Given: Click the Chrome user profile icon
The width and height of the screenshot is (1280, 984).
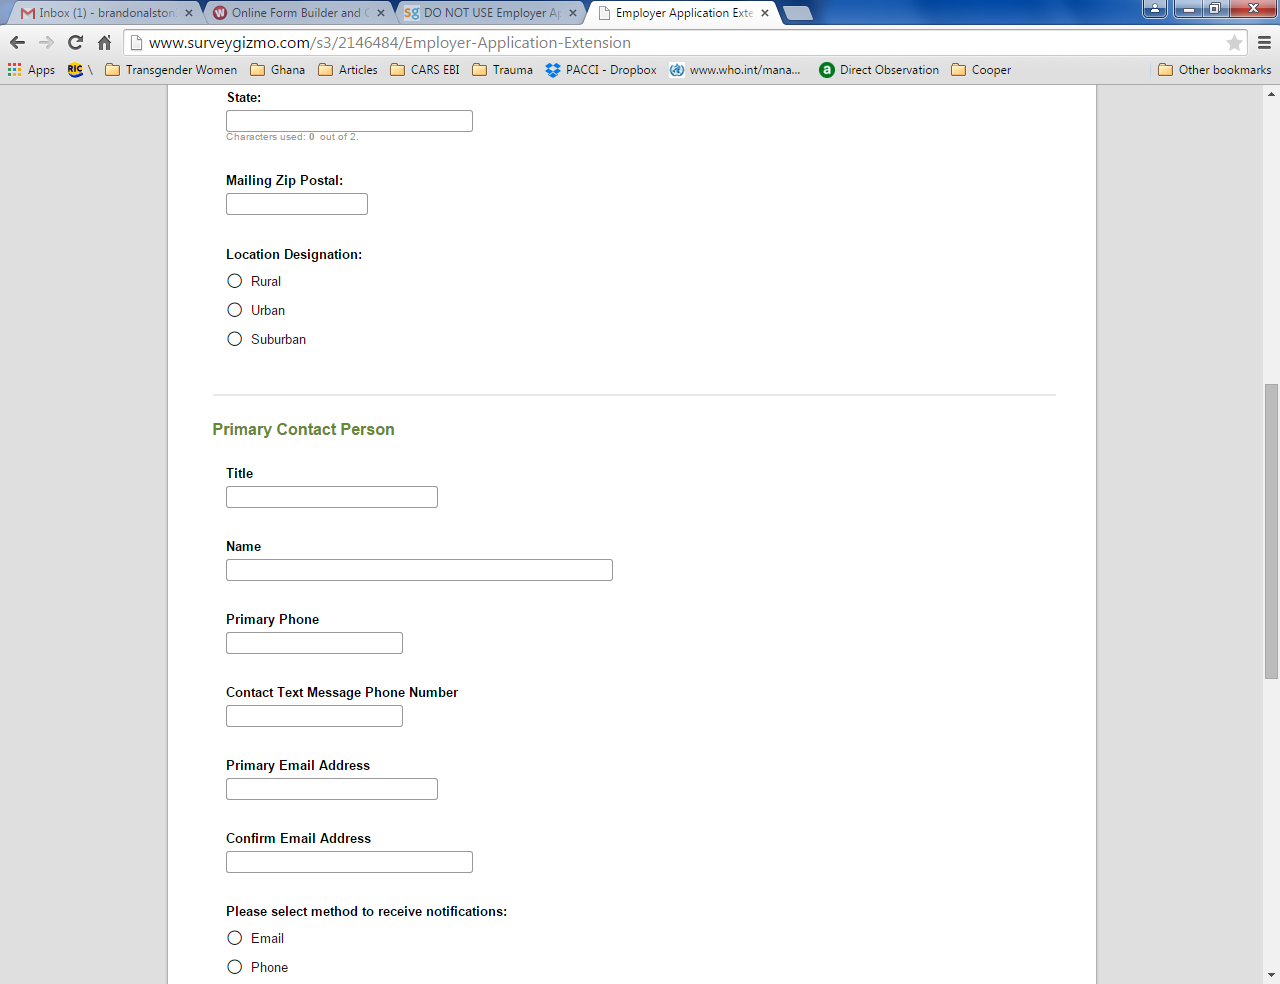Looking at the screenshot, I should pyautogui.click(x=1155, y=9).
